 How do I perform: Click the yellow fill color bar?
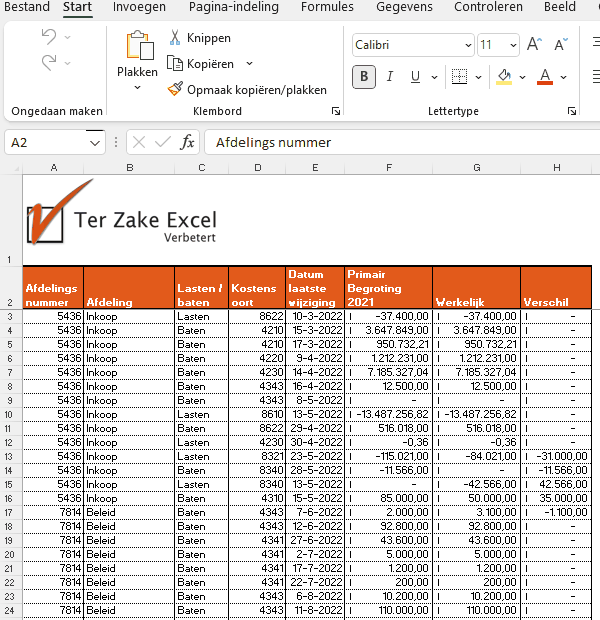point(504,83)
